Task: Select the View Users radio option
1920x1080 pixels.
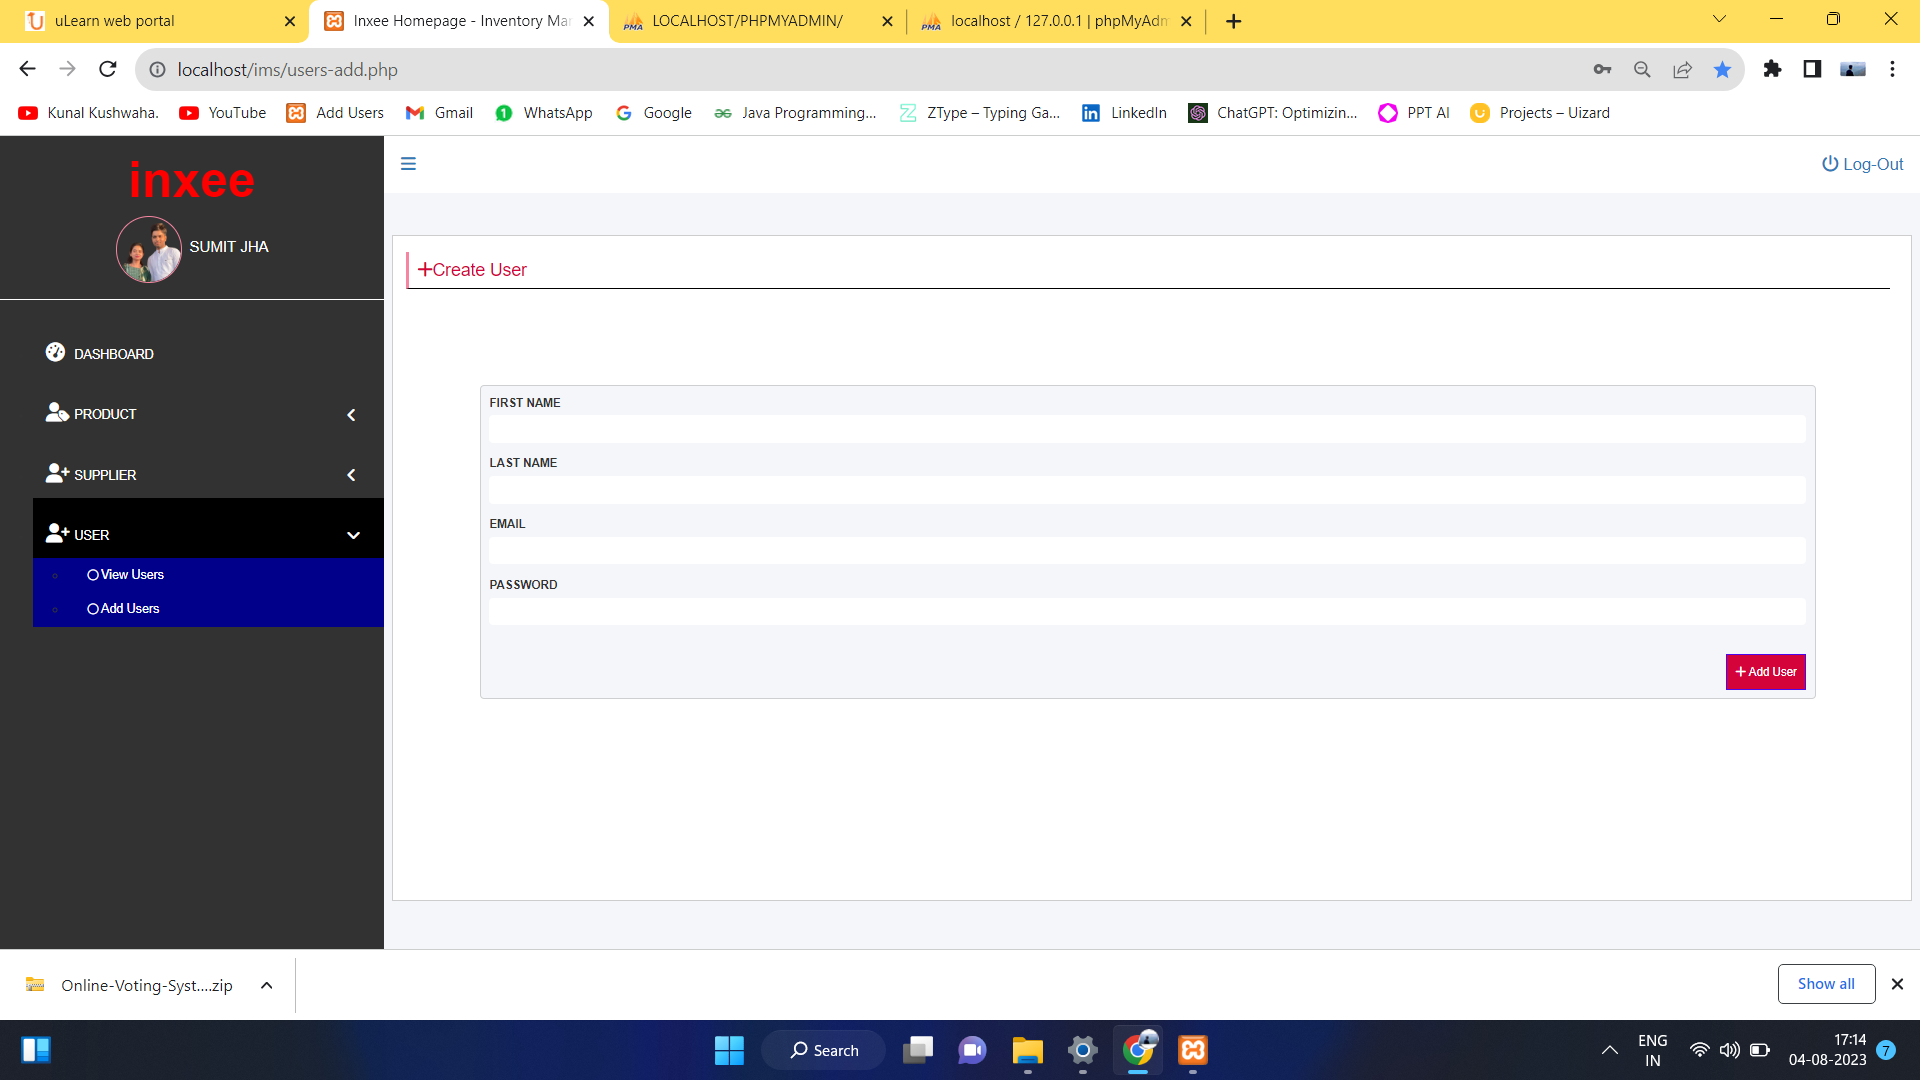Action: [92, 574]
